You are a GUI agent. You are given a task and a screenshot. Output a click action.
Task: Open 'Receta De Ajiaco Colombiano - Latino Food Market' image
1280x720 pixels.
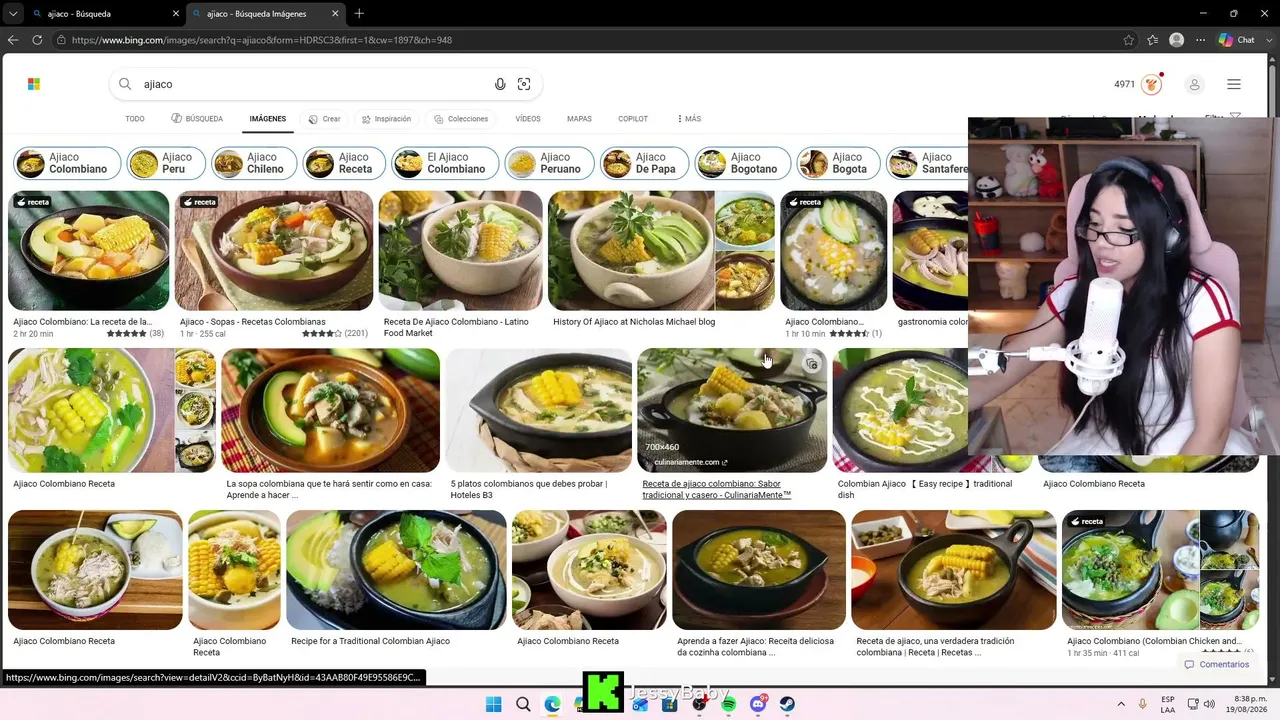[x=460, y=251]
